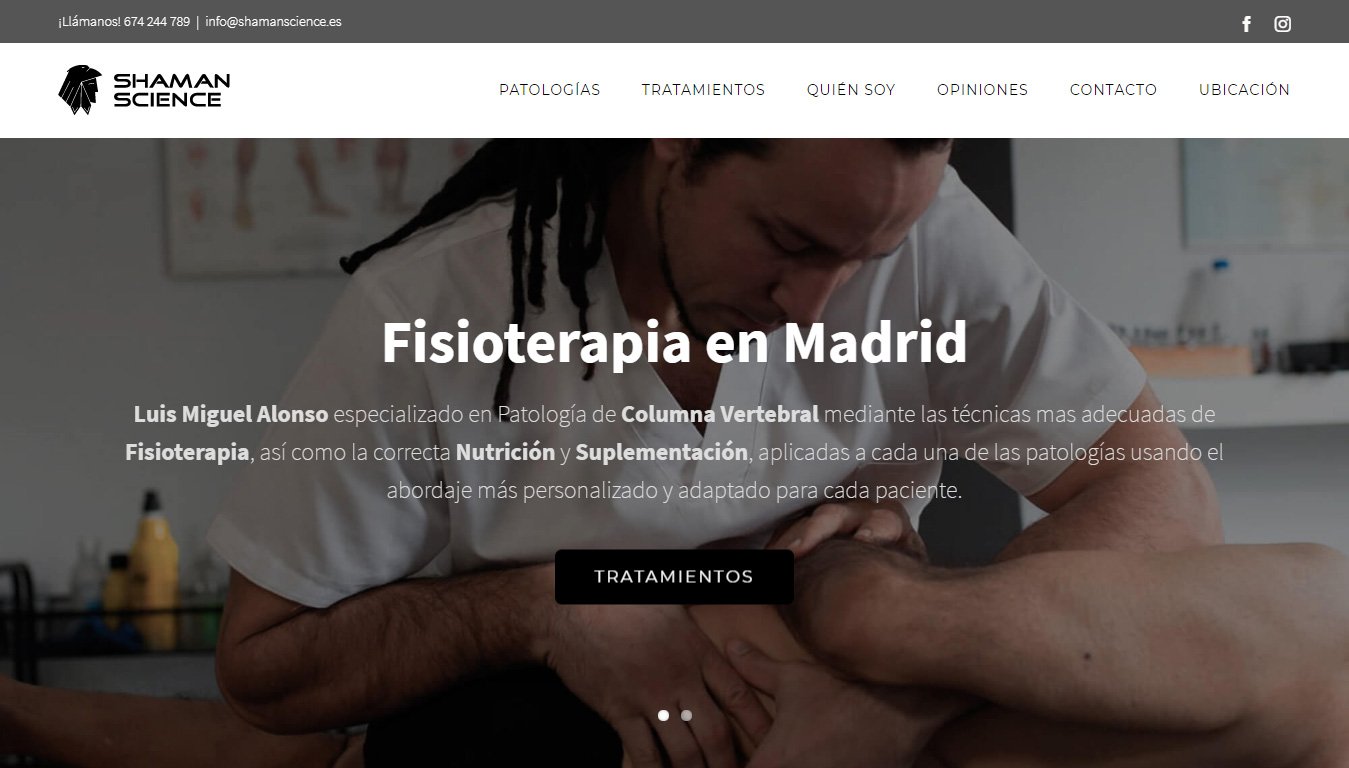
Task: Open the PATOLOGÍAS menu item
Action: coord(550,90)
